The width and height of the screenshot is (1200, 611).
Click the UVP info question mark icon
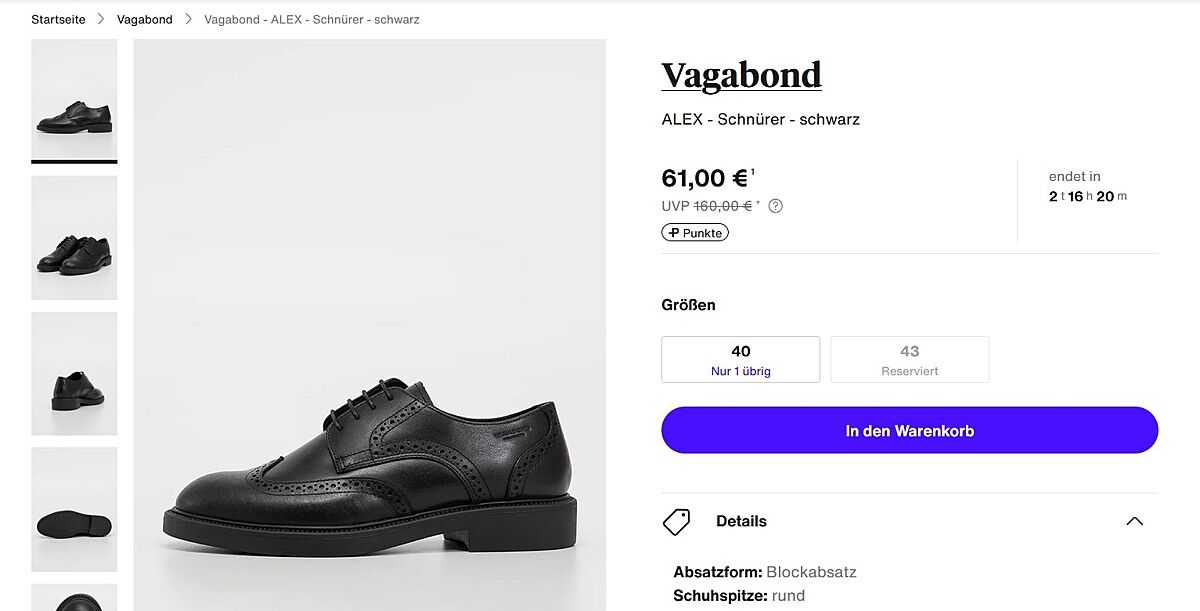coord(776,206)
